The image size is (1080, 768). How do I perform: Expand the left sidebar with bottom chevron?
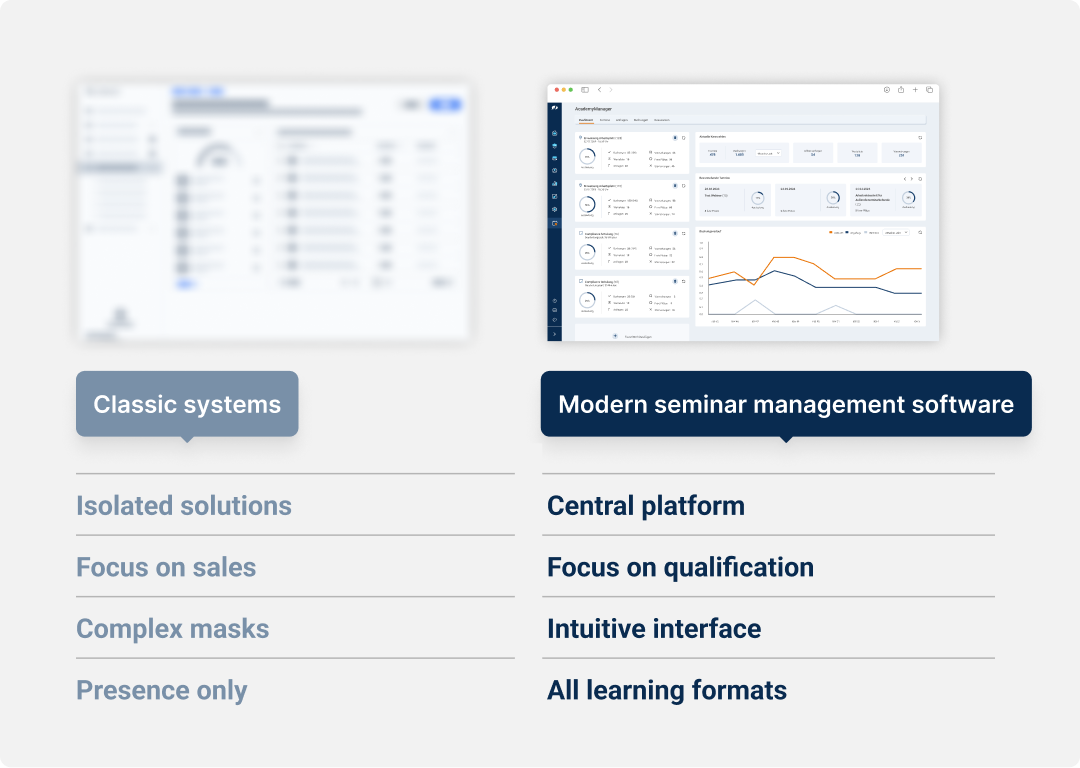click(x=554, y=333)
